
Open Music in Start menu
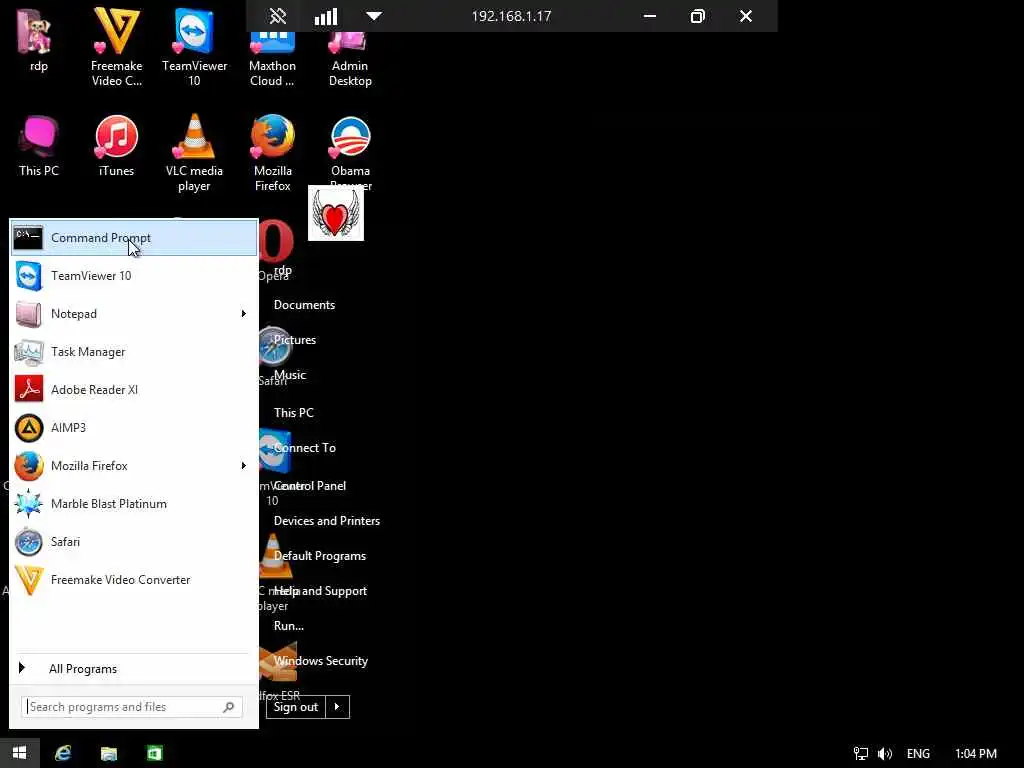pos(290,375)
